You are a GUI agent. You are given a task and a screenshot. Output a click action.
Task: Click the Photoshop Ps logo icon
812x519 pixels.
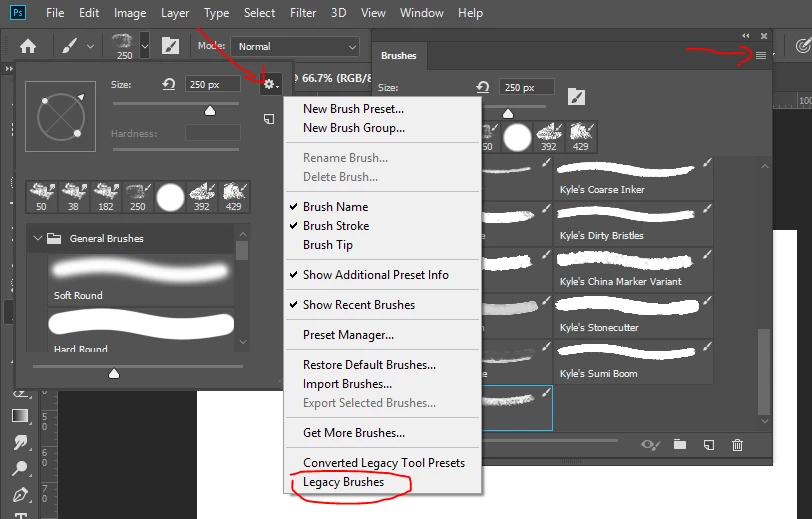click(18, 12)
